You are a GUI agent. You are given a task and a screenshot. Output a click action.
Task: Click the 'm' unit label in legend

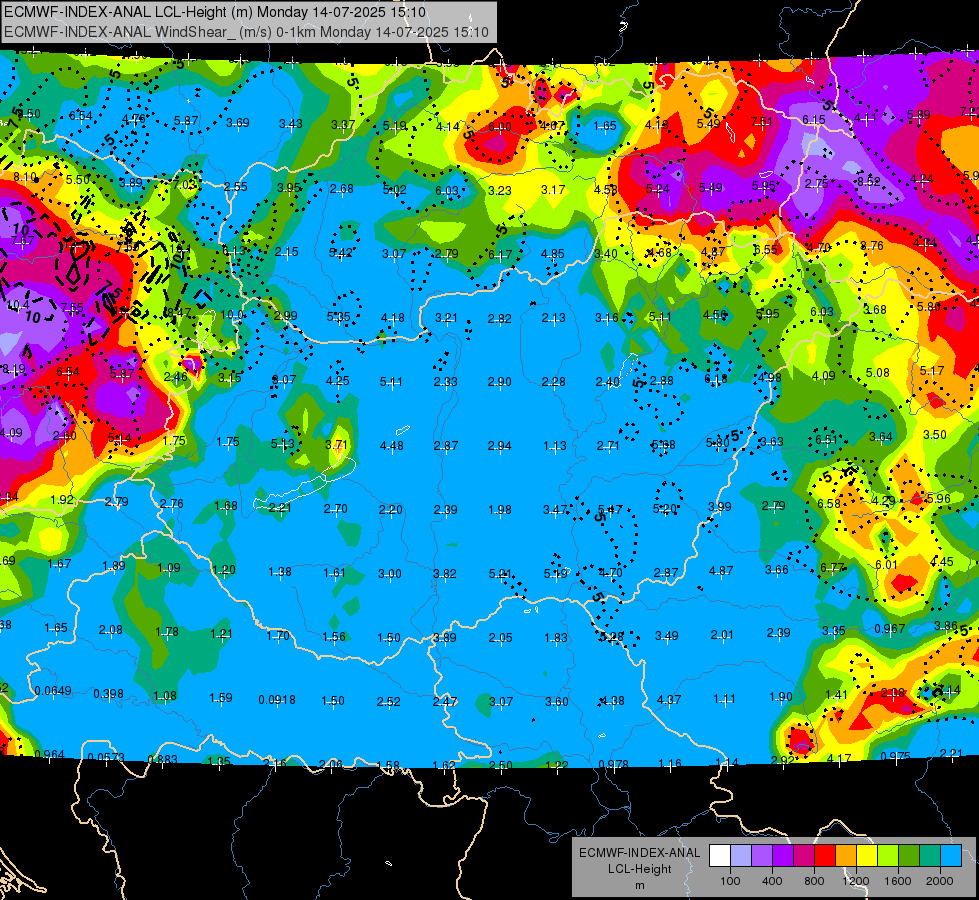(x=639, y=885)
